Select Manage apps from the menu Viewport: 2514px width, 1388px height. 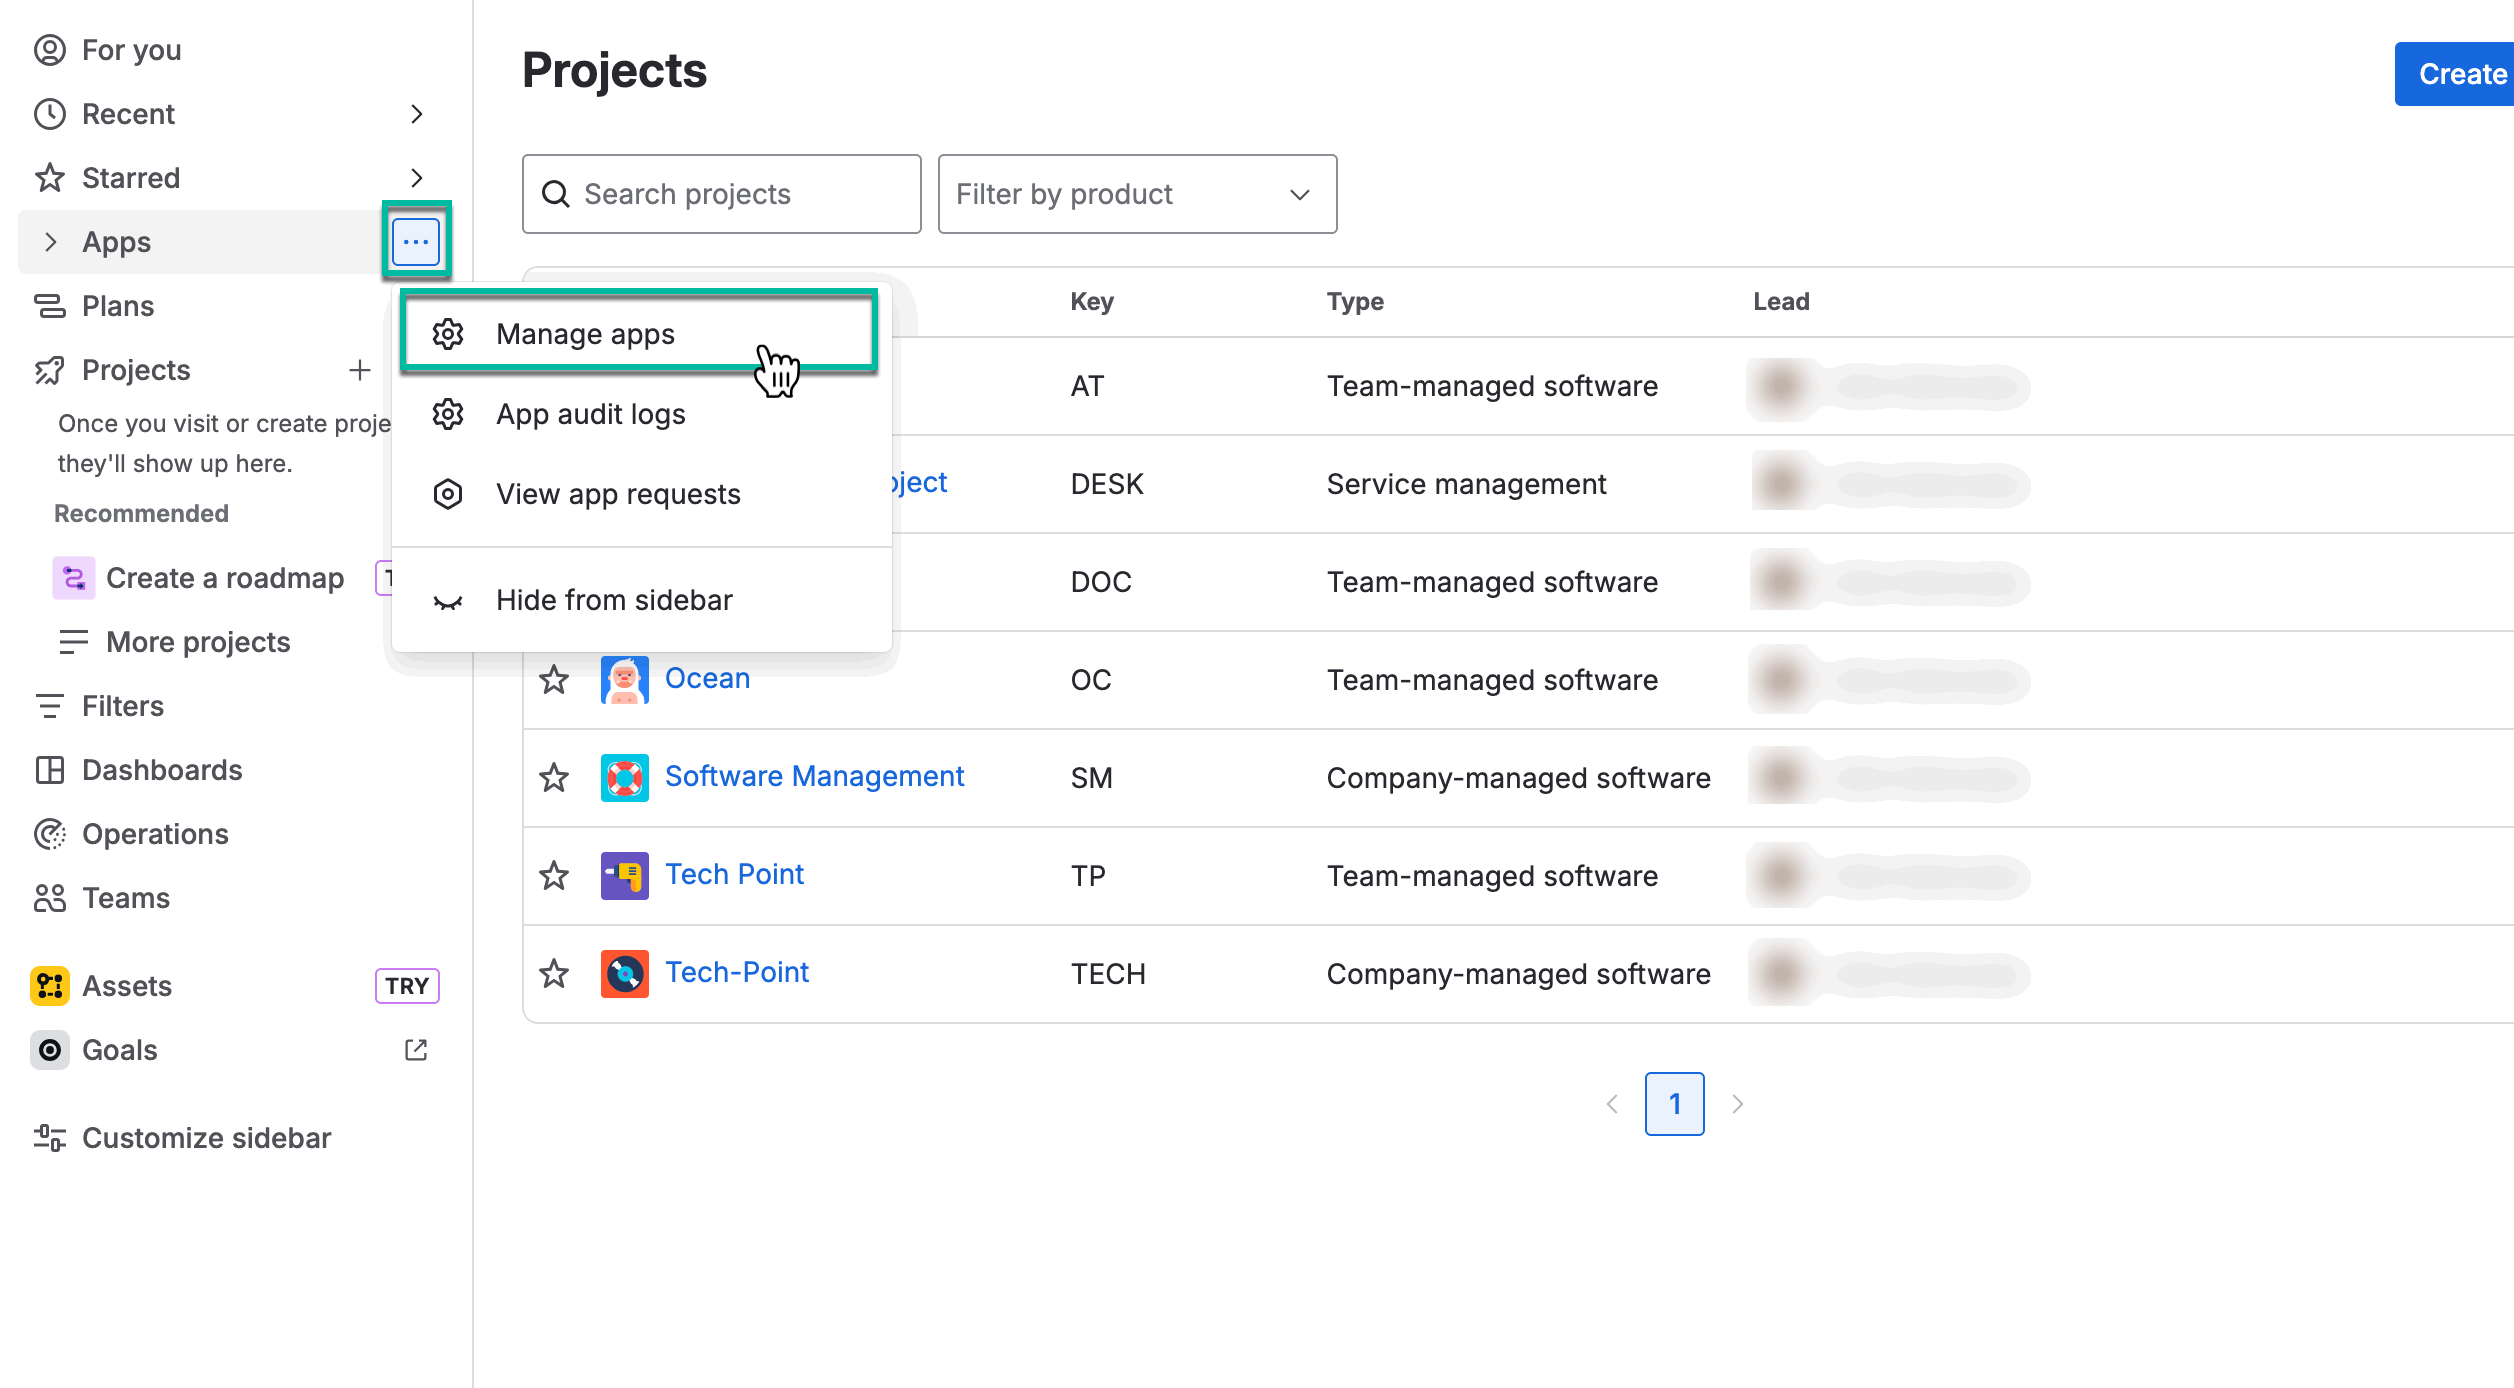pyautogui.click(x=586, y=334)
